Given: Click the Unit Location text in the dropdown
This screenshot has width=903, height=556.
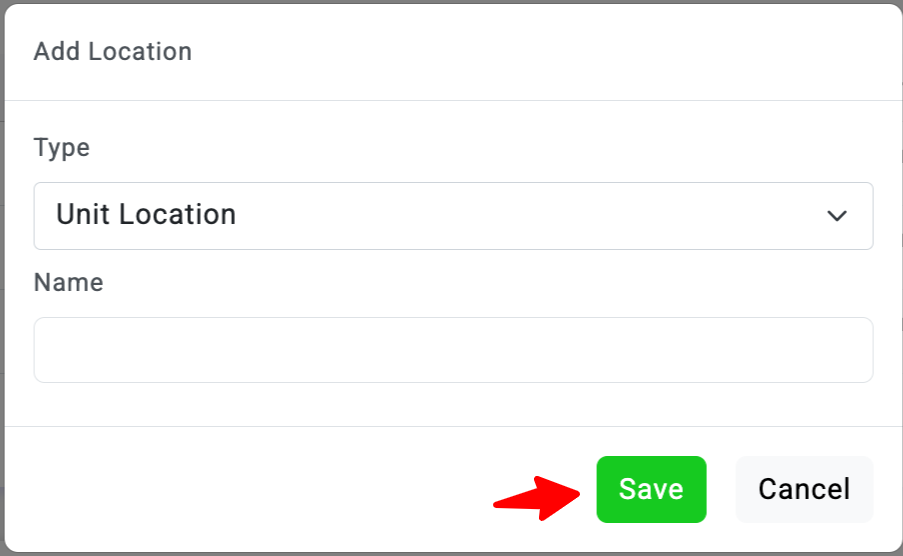Looking at the screenshot, I should 146,214.
